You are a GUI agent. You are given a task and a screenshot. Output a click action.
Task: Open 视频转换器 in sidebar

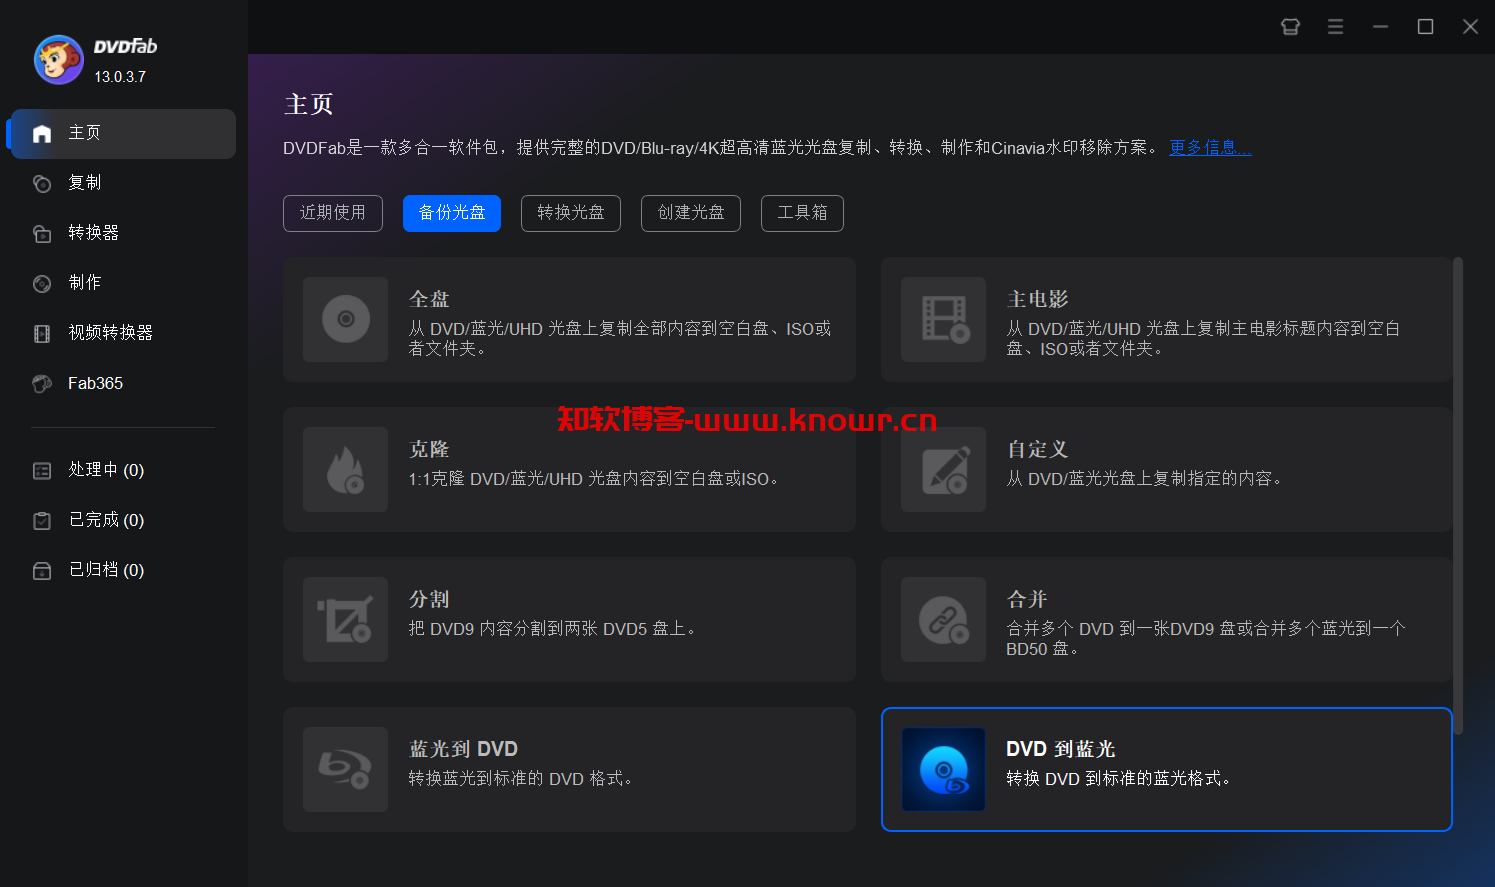[122, 334]
